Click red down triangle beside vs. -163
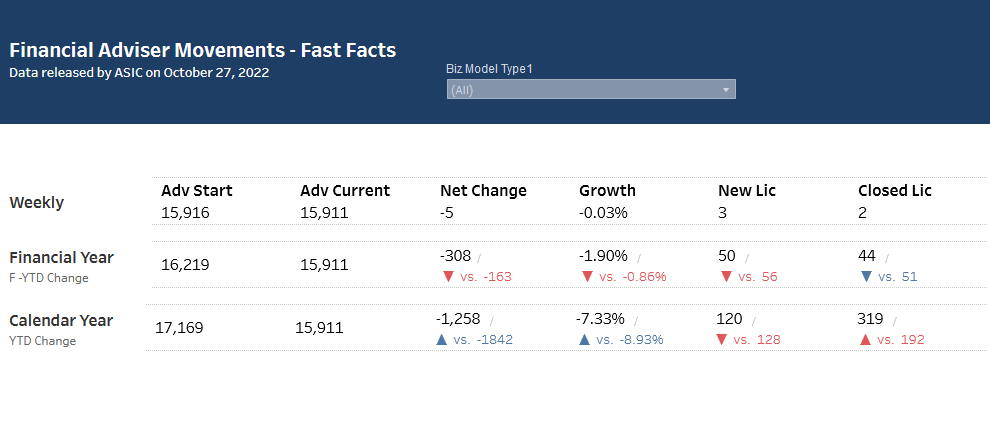This screenshot has width=990, height=428. tap(446, 277)
